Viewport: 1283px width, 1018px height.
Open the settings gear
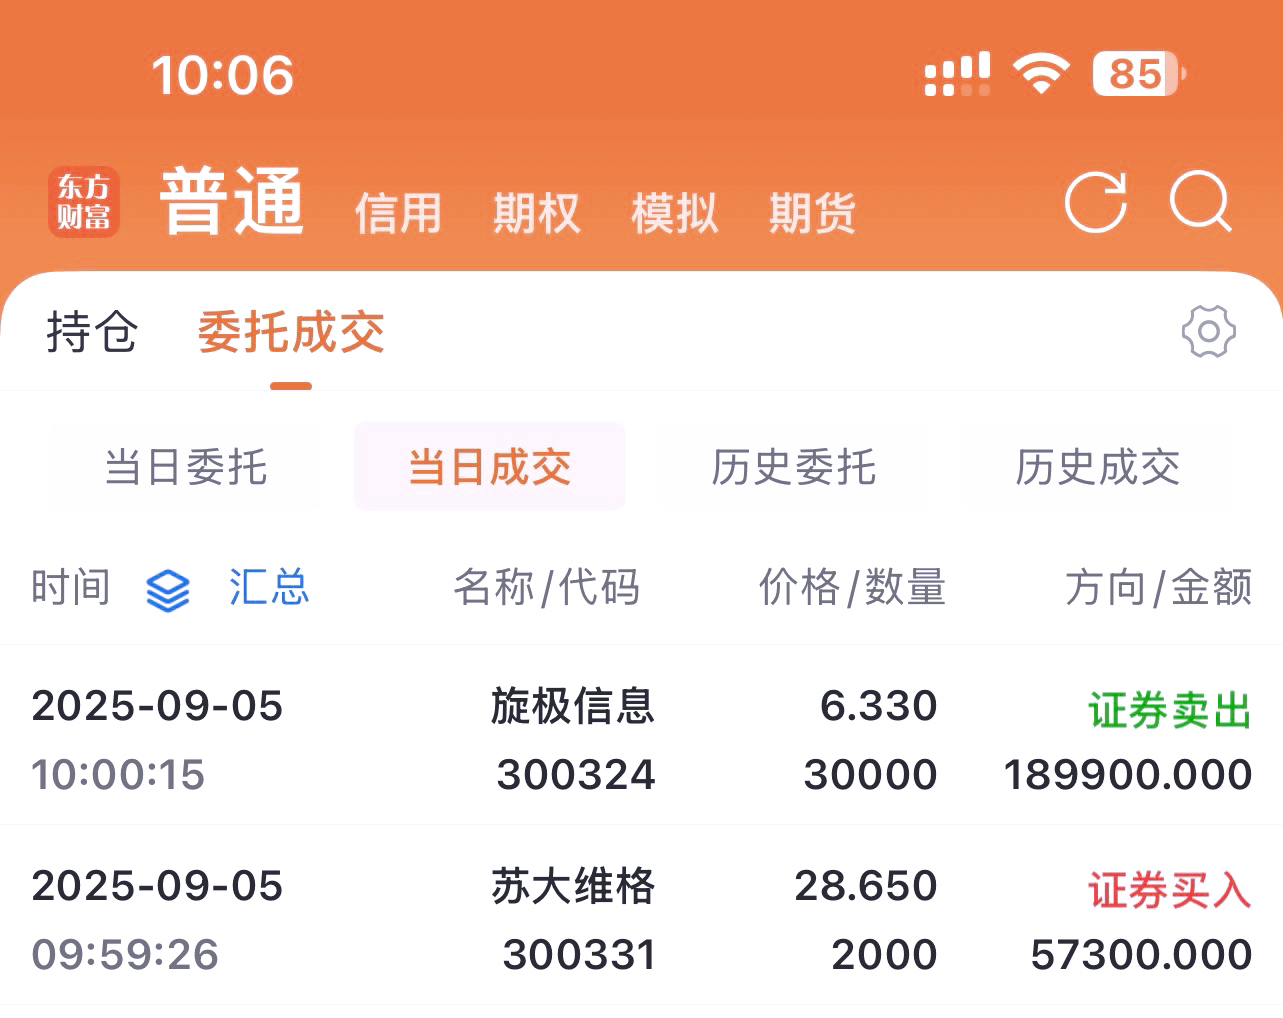pyautogui.click(x=1208, y=331)
